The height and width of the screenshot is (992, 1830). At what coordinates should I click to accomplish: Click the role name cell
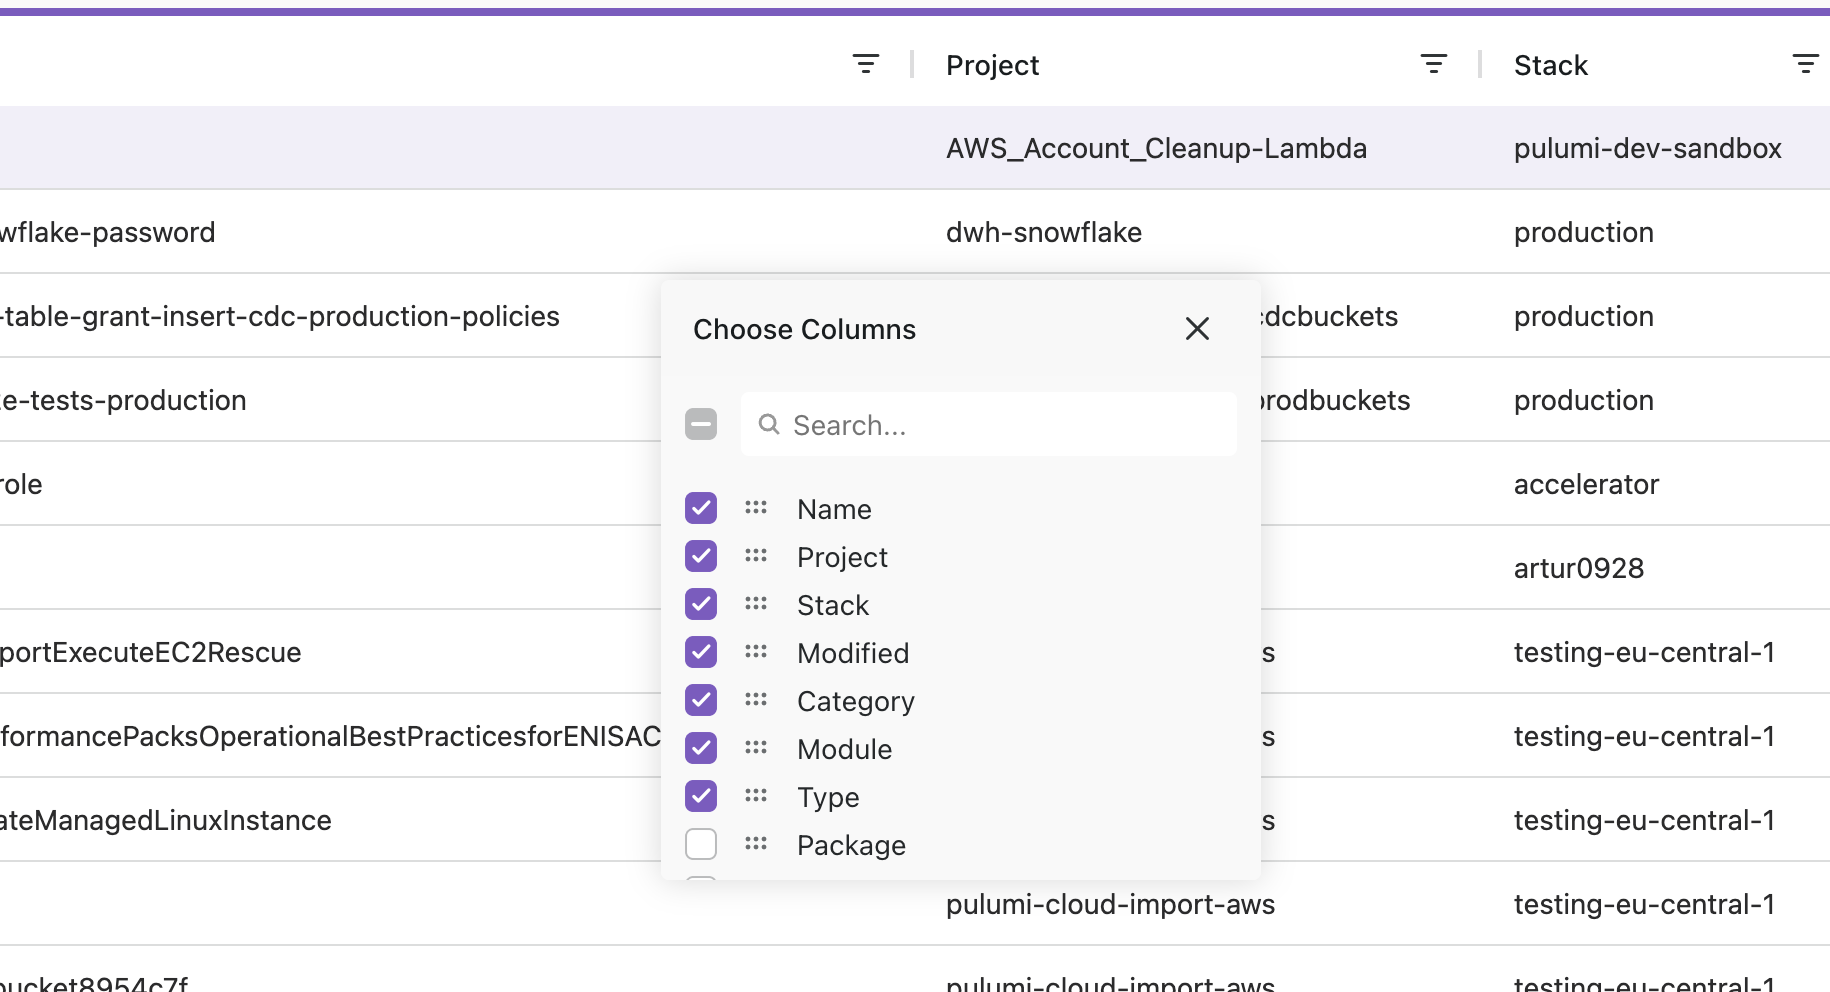click(21, 484)
